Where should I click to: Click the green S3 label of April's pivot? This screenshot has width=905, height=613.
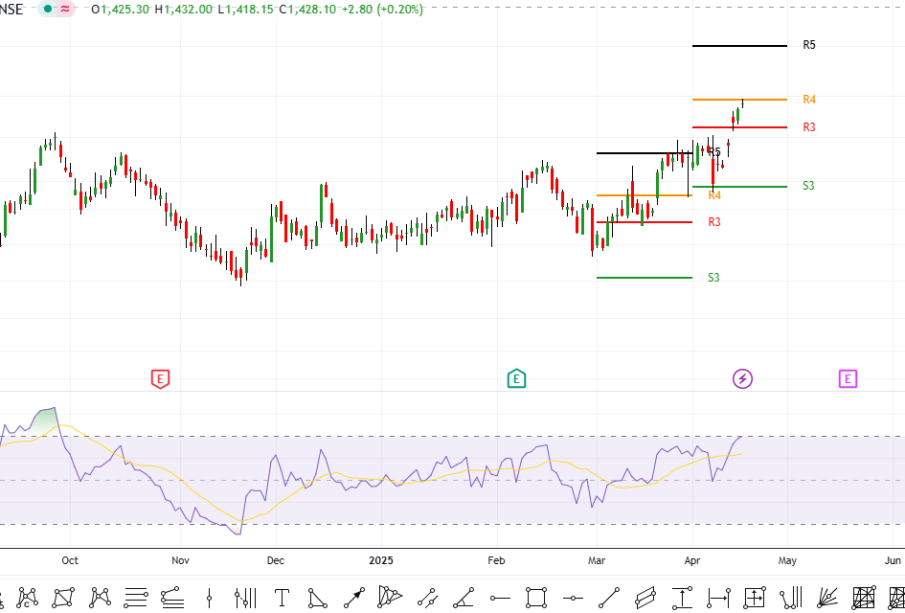[x=809, y=186]
